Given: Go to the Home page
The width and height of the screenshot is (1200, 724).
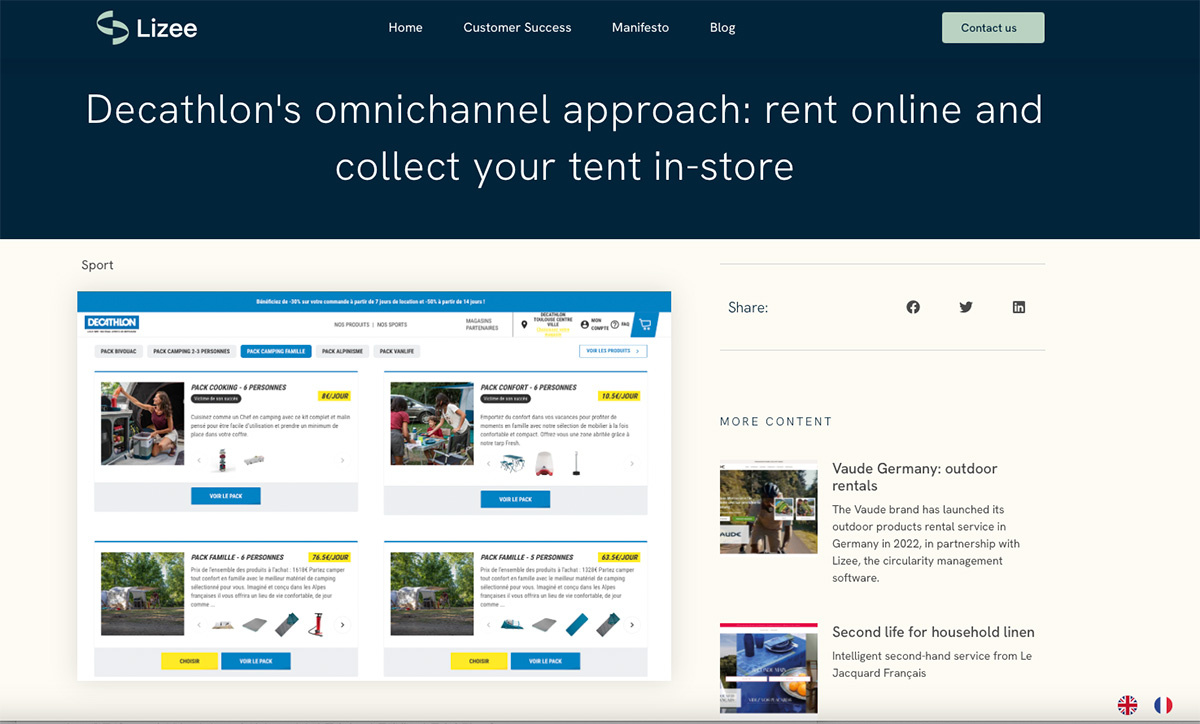Looking at the screenshot, I should 405,28.
